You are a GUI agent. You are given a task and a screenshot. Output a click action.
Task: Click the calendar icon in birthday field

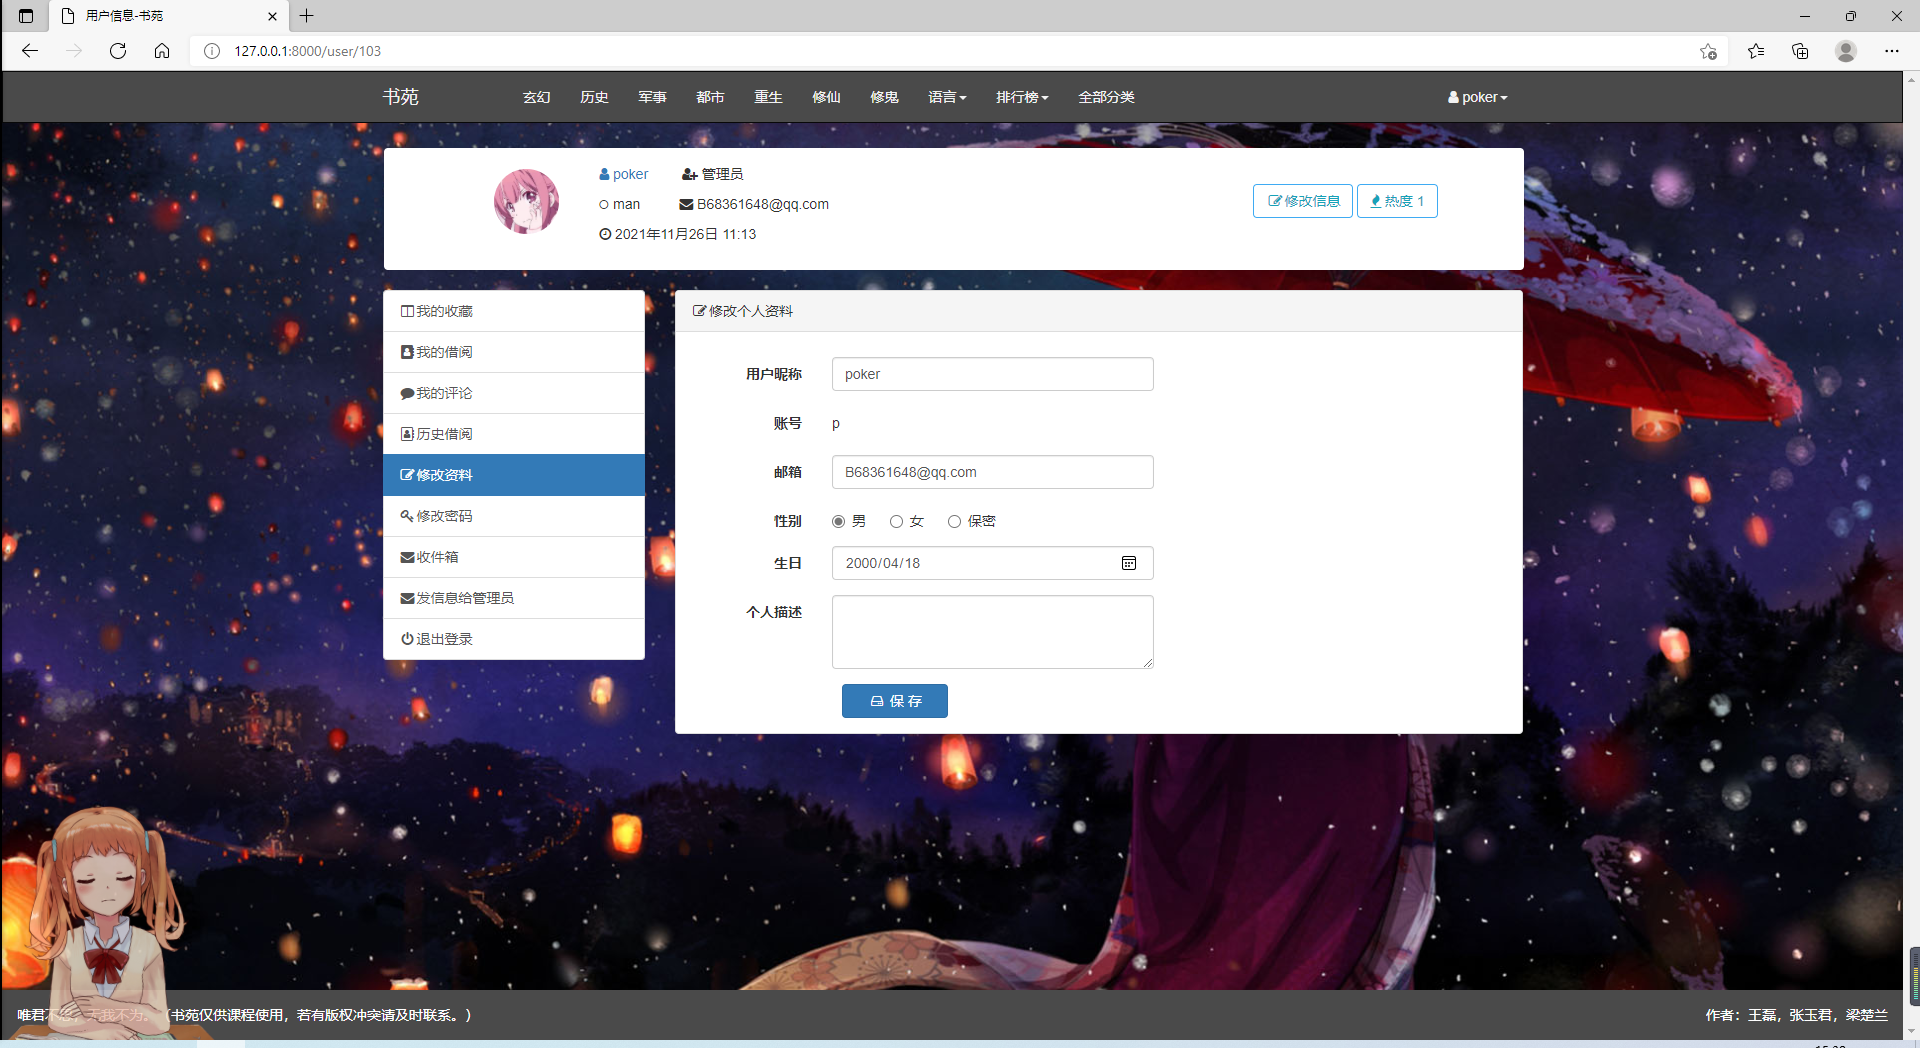[x=1129, y=563]
